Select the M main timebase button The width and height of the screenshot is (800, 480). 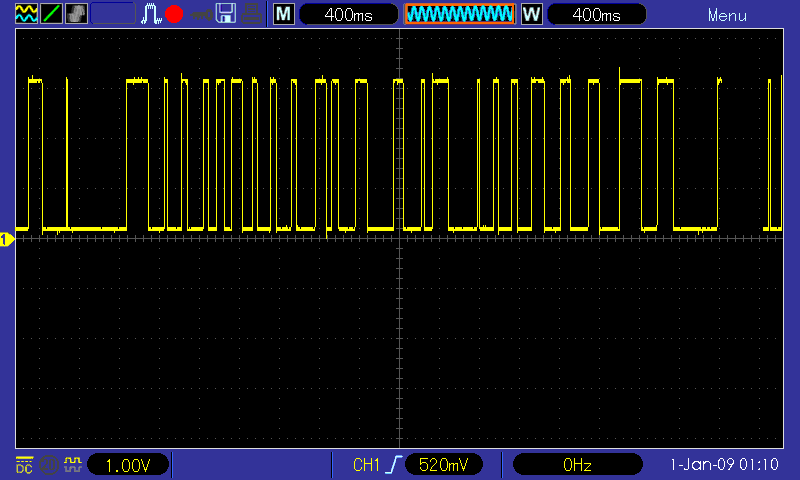284,14
